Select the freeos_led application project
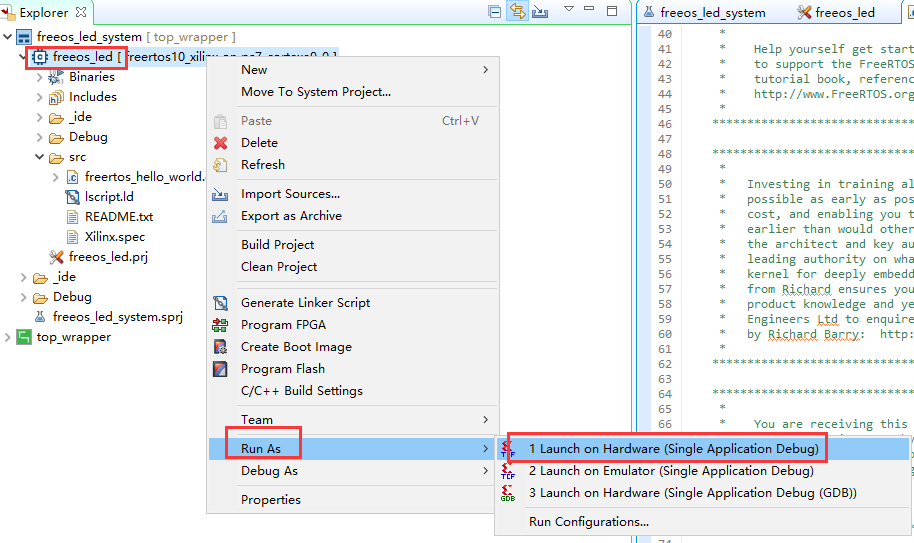This screenshot has width=914, height=543. [x=82, y=57]
